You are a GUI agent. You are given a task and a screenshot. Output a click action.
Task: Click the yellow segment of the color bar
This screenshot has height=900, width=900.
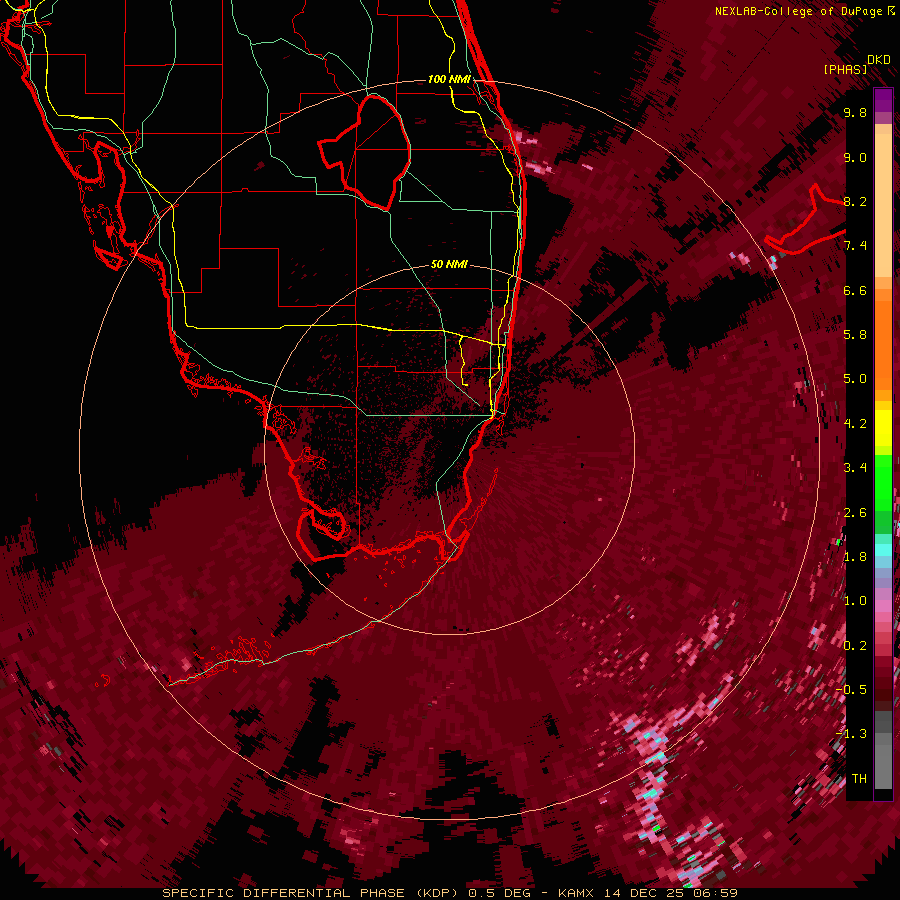(883, 429)
